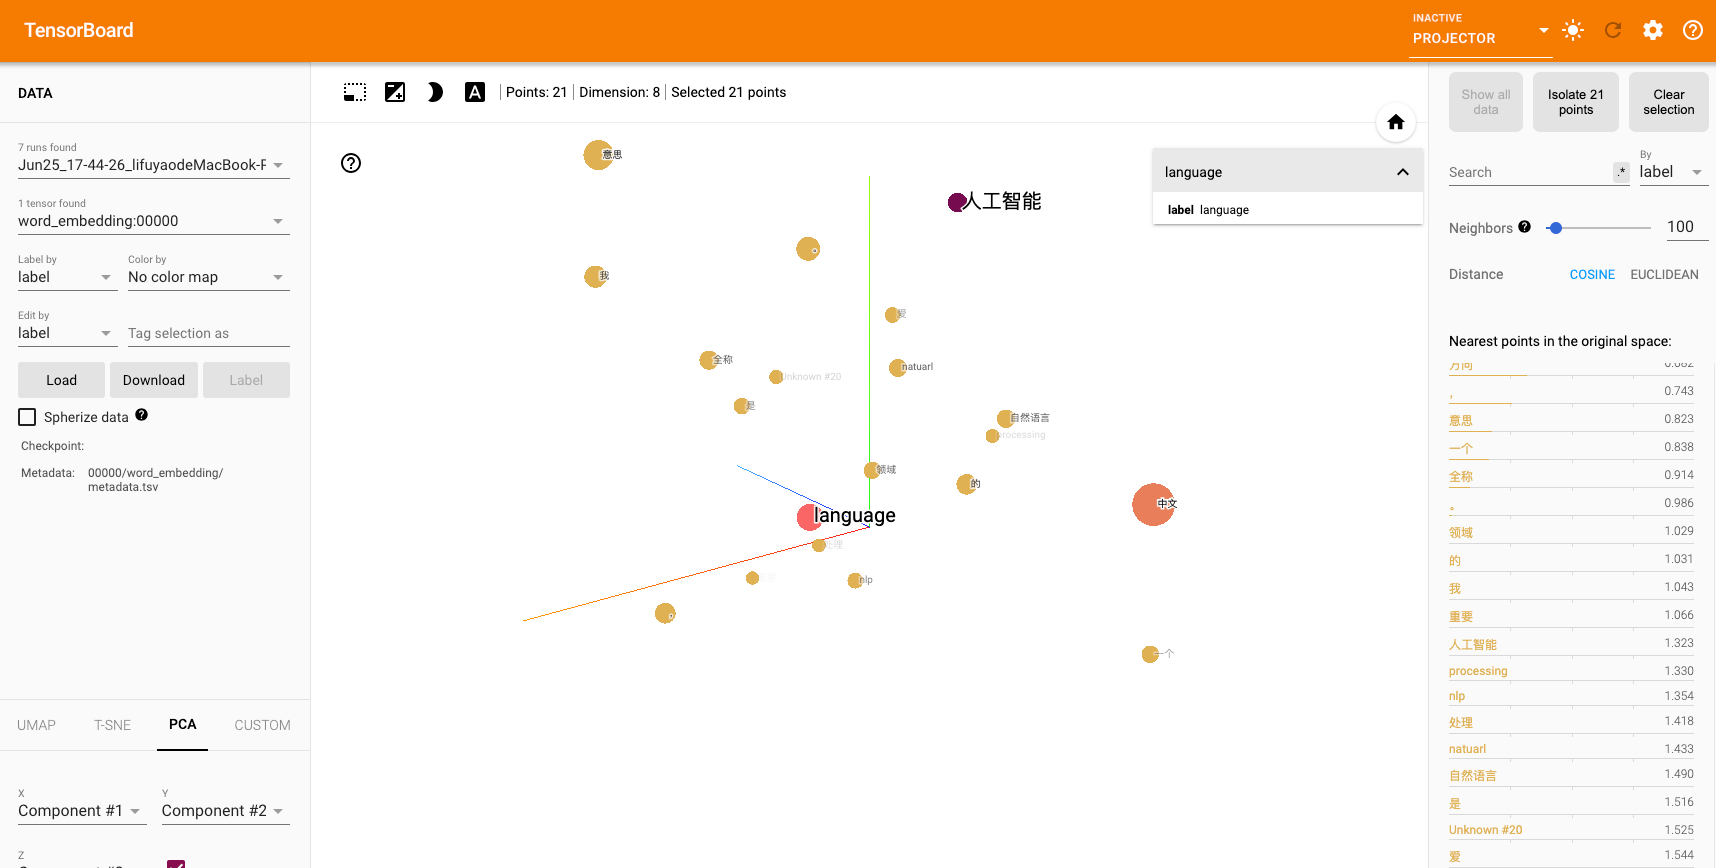Open the Label by dropdown
1716x868 pixels.
67,277
